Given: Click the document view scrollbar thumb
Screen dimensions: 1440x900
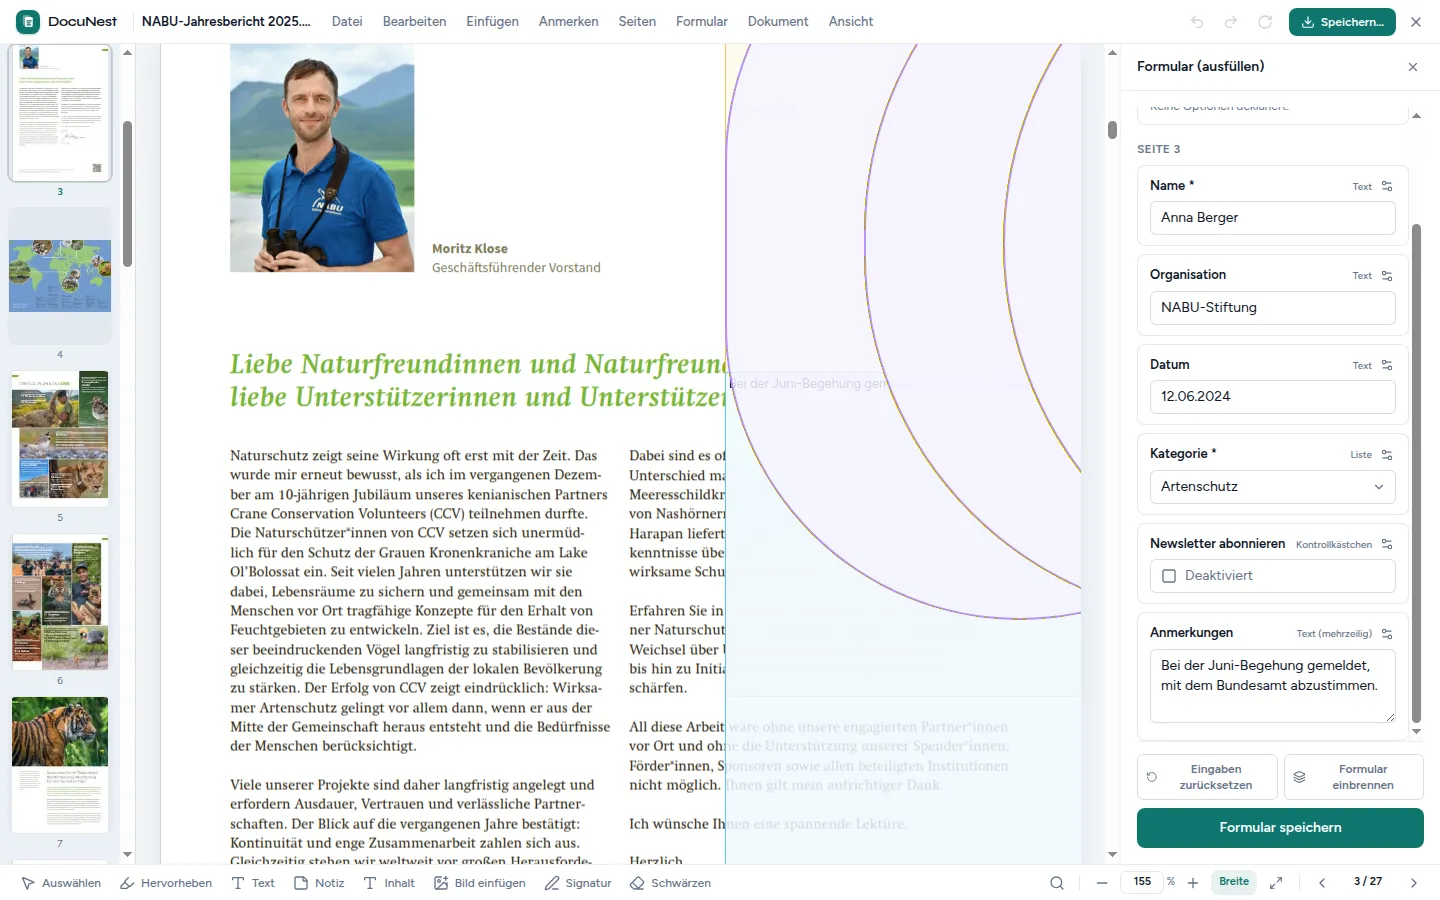Looking at the screenshot, I should tap(1112, 130).
